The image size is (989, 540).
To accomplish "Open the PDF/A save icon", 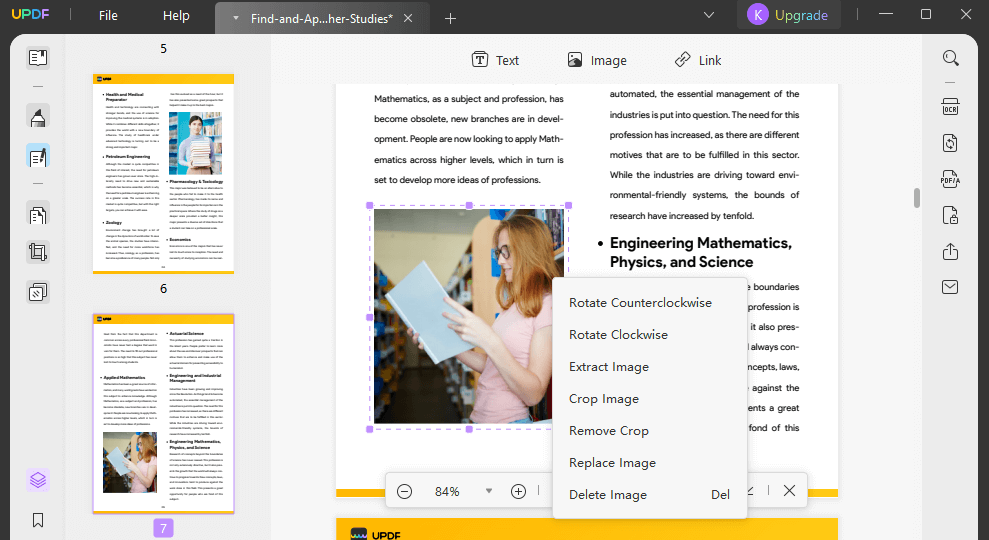I will coord(951,180).
